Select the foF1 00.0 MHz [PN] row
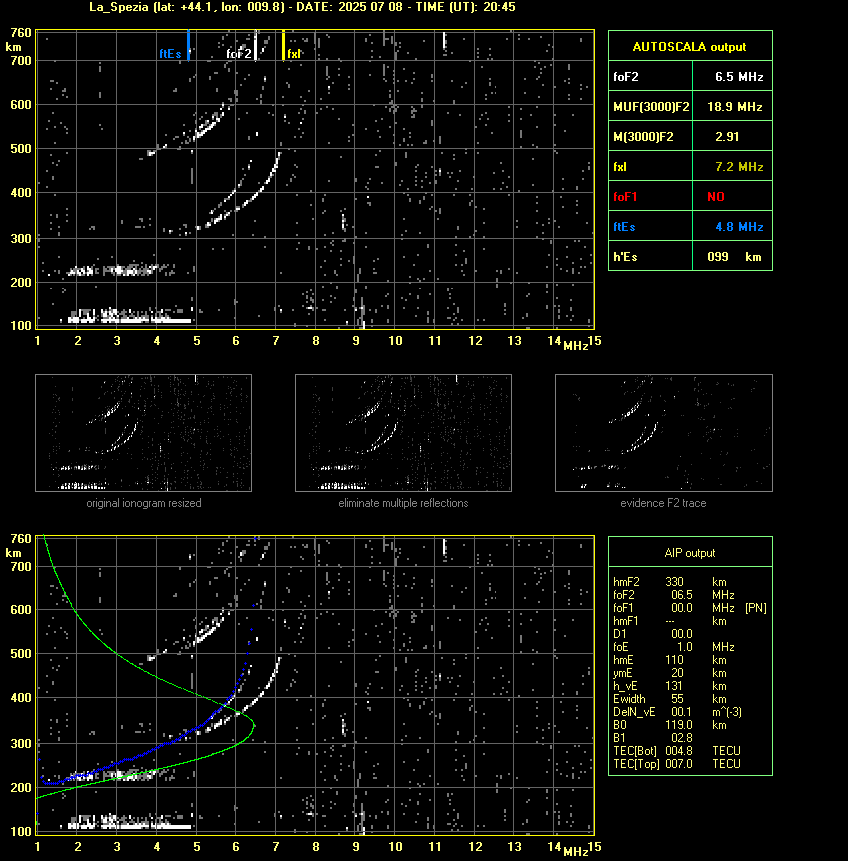 click(x=690, y=608)
